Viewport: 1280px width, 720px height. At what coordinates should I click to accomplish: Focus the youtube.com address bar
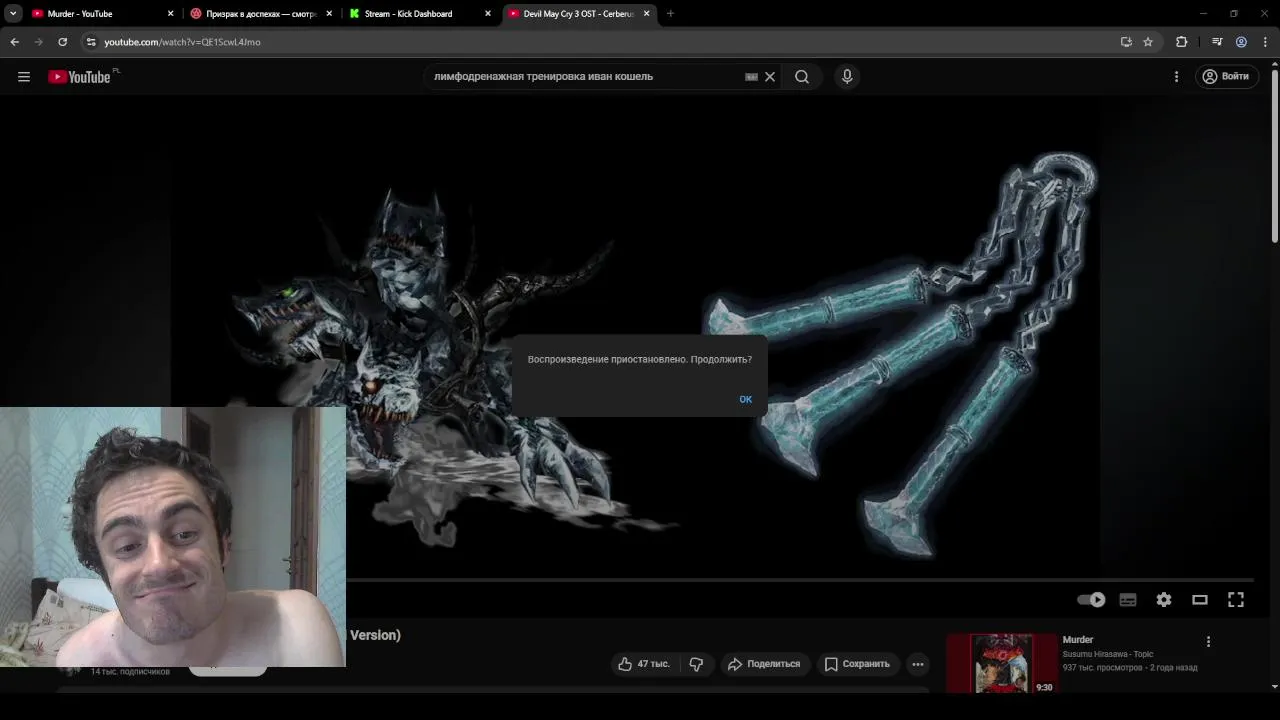pos(600,42)
